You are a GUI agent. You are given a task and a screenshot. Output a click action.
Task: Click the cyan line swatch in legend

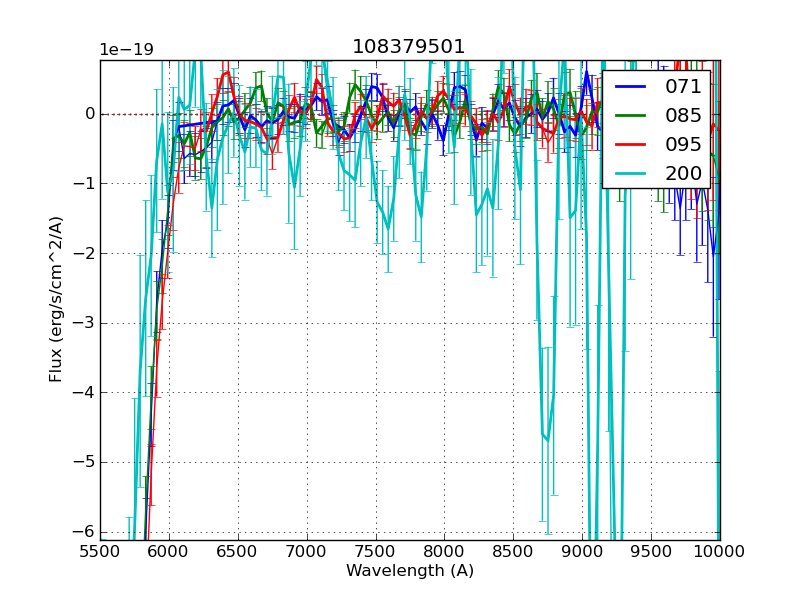pyautogui.click(x=630, y=174)
